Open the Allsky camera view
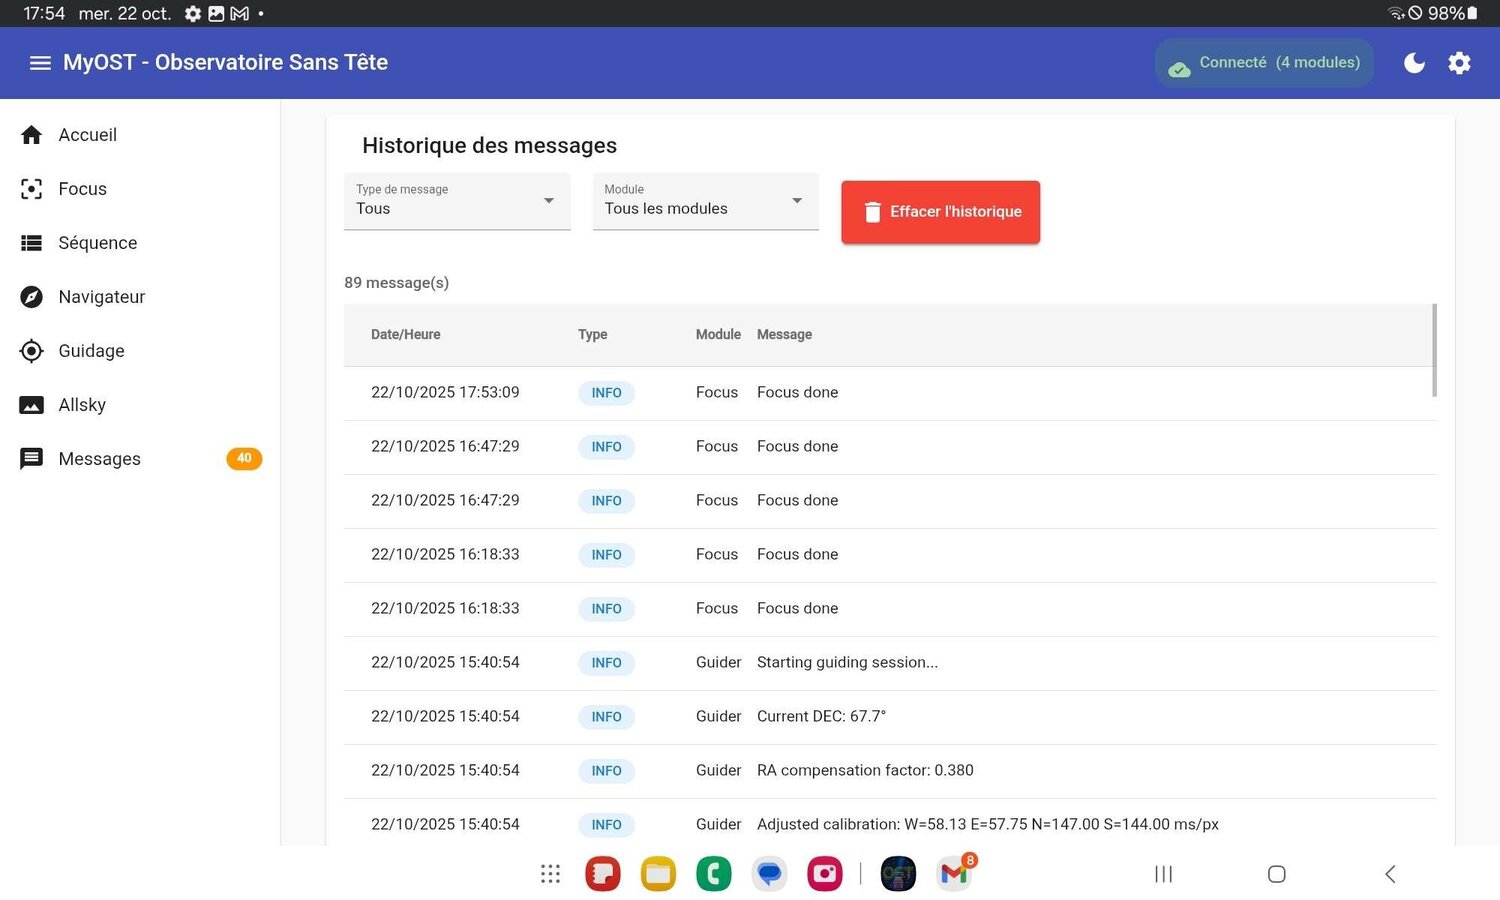This screenshot has width=1500, height=900. (81, 404)
